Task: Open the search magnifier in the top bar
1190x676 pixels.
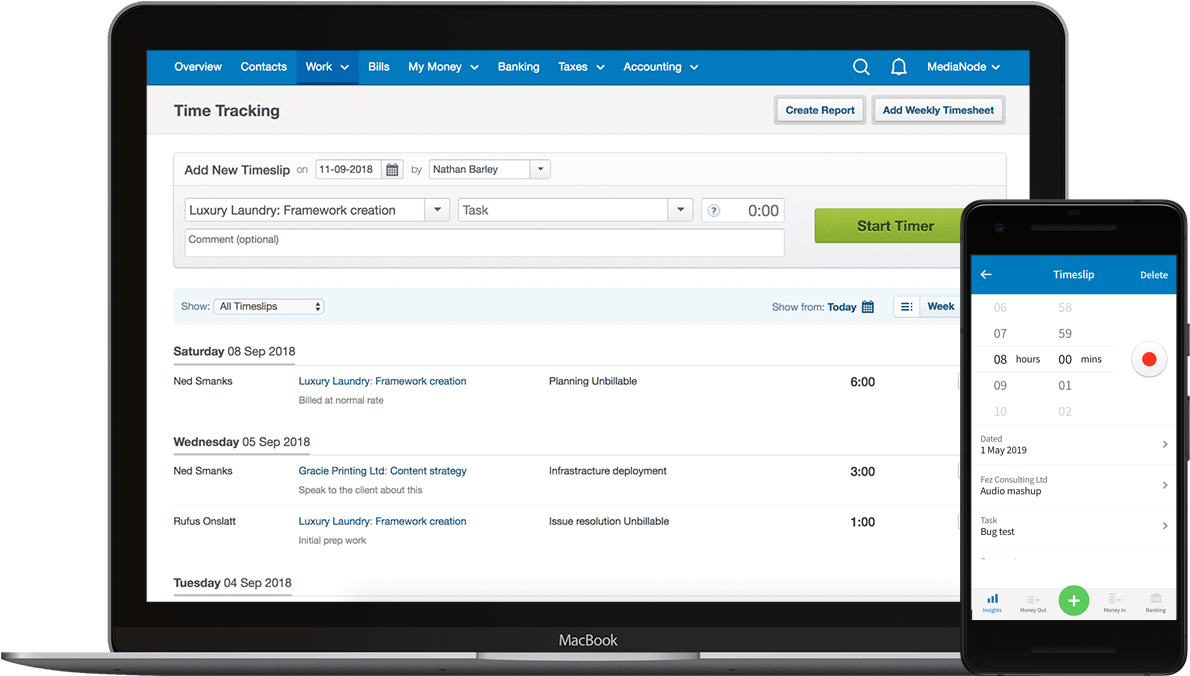Action: (861, 67)
